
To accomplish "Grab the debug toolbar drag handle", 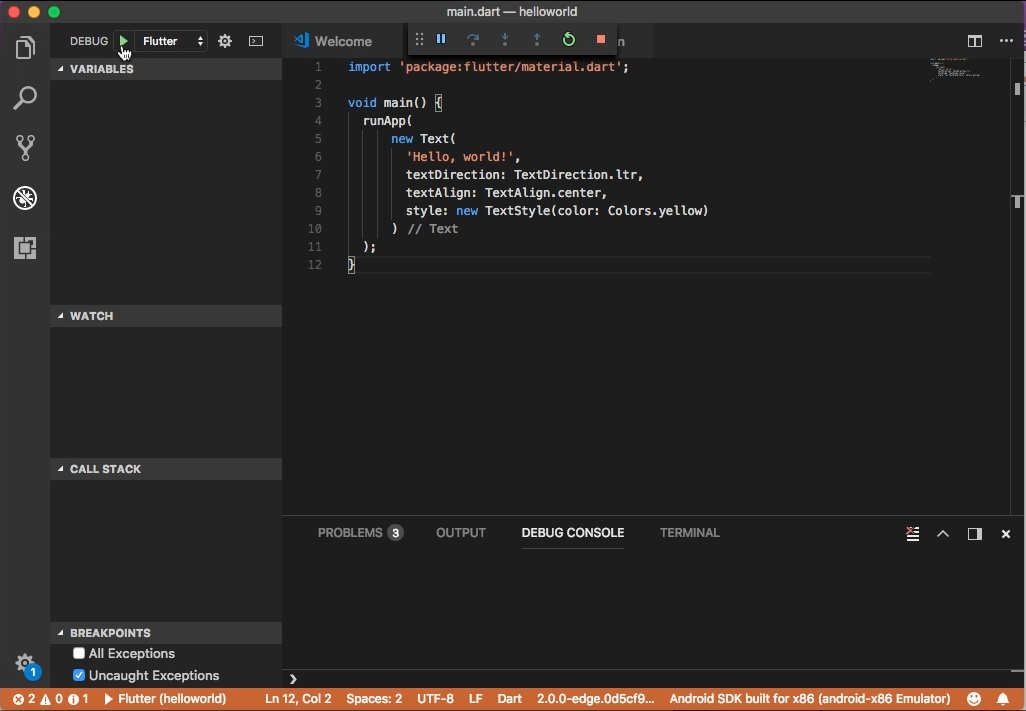I will pos(419,39).
